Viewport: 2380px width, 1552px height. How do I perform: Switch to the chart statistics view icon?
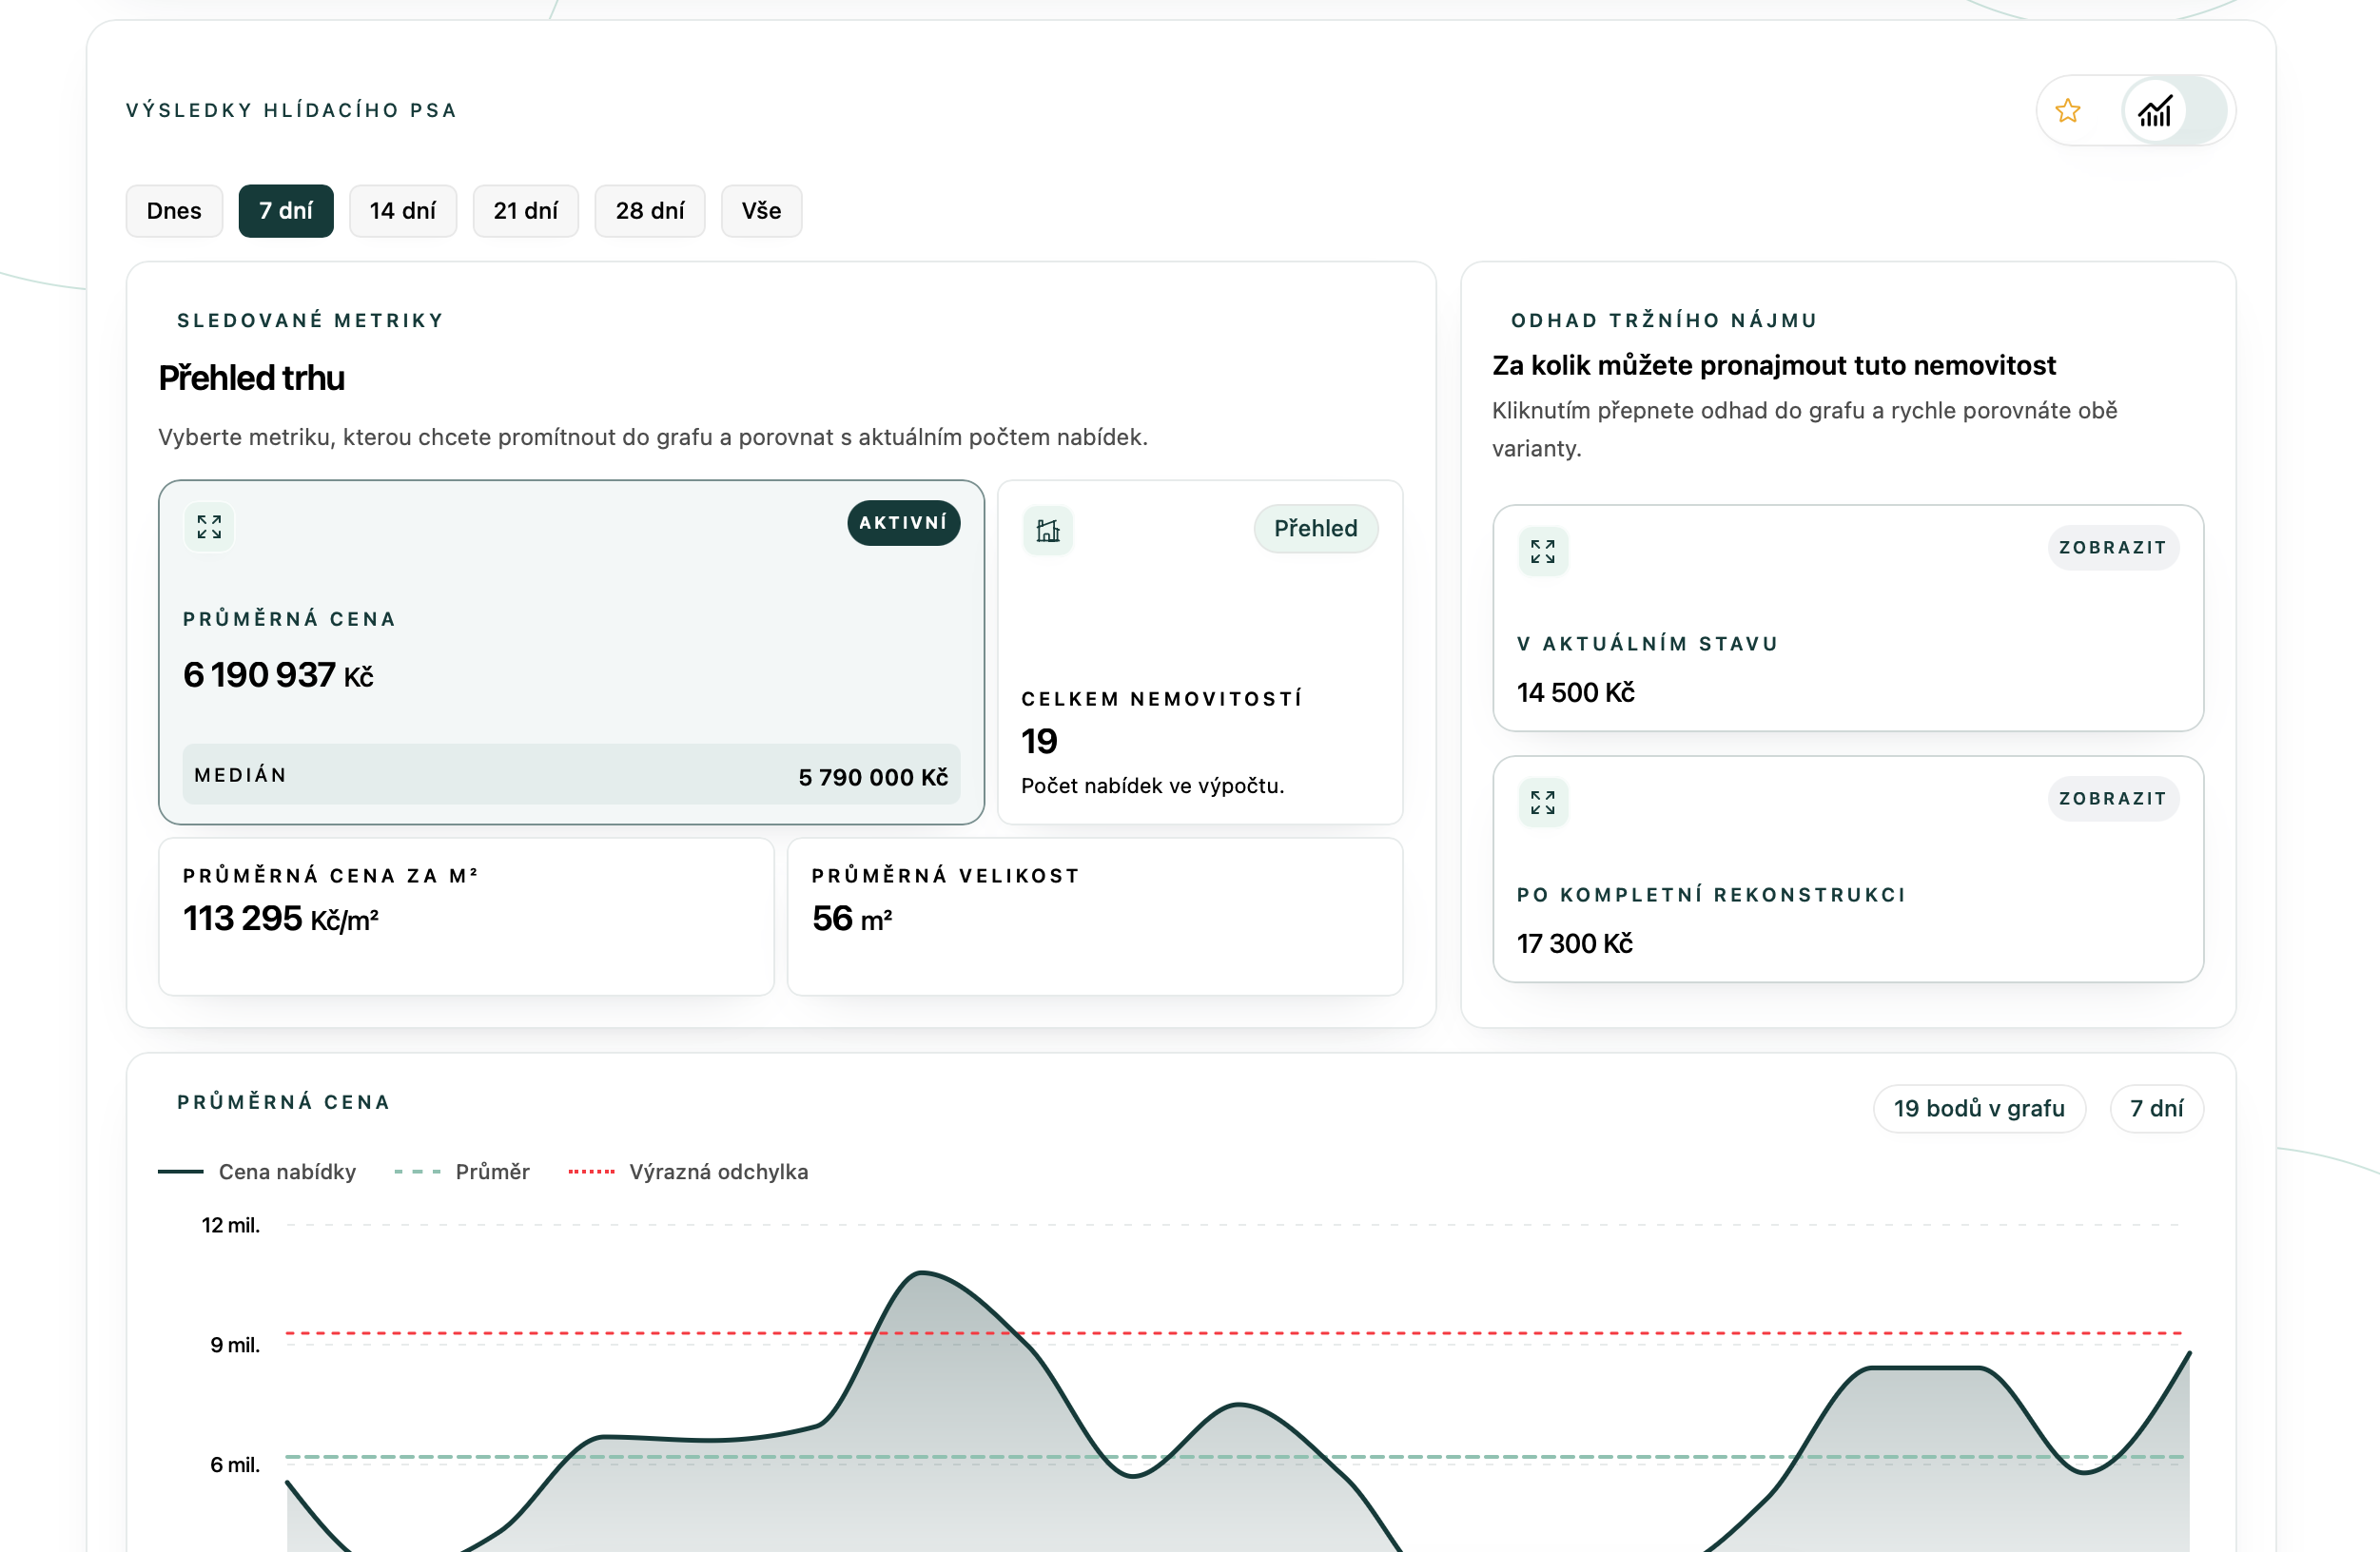tap(2155, 111)
